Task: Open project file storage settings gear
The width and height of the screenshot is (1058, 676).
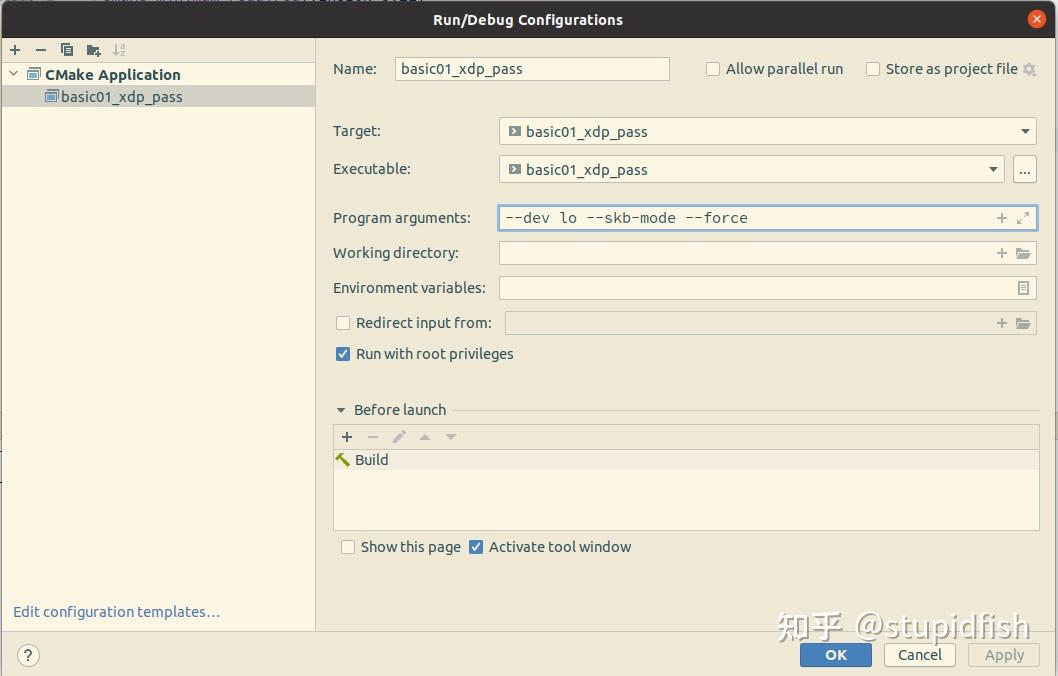Action: (1029, 69)
